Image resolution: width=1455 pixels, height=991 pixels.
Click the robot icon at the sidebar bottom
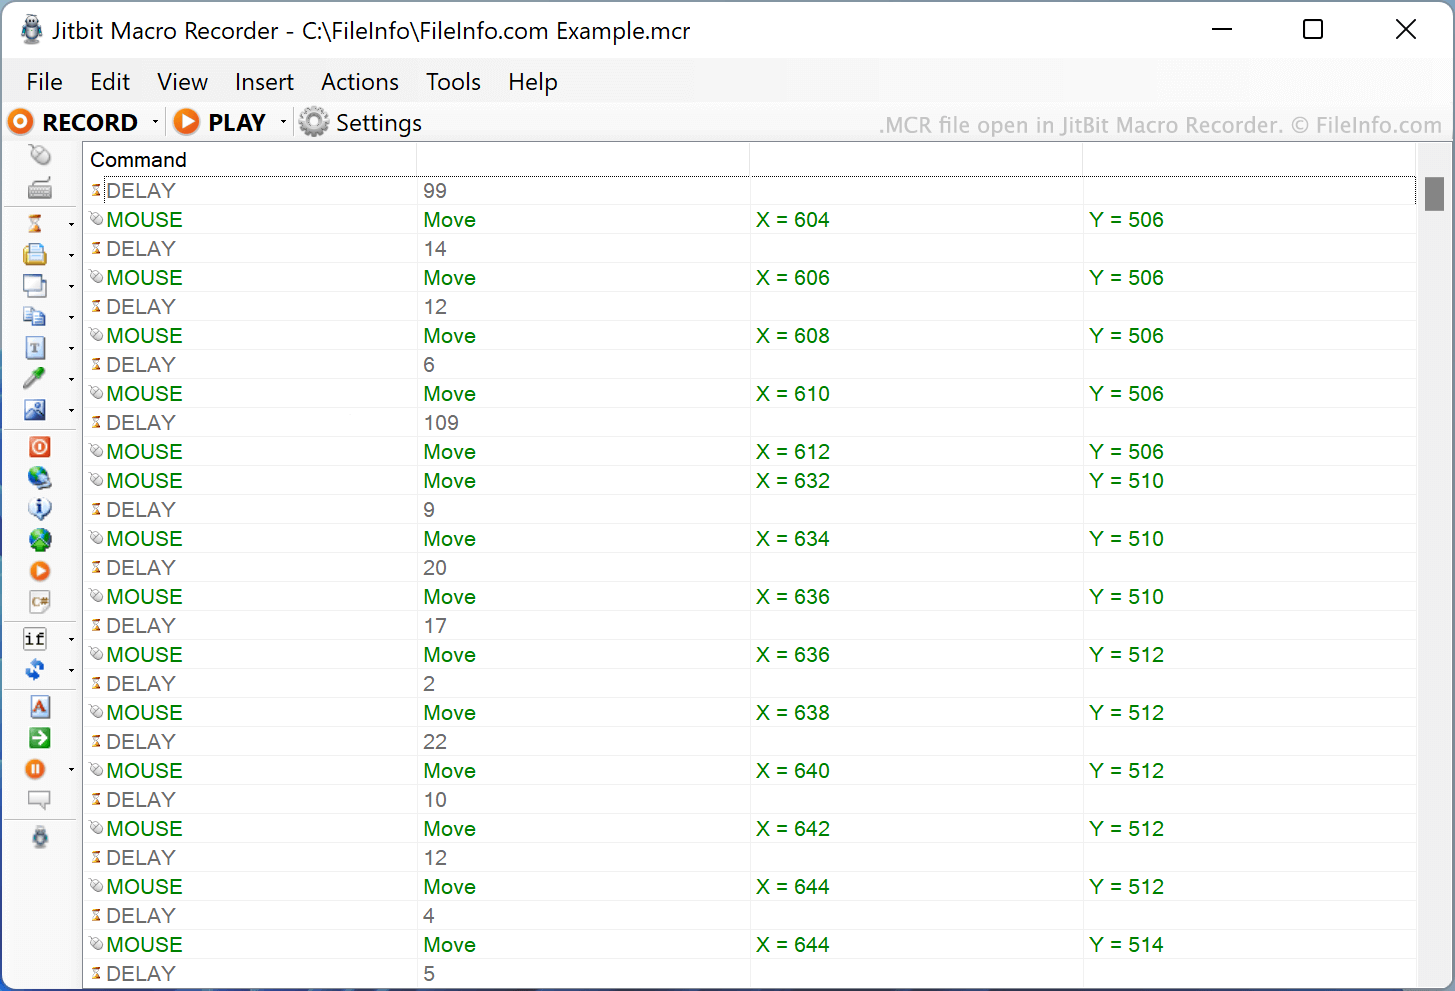pos(40,837)
